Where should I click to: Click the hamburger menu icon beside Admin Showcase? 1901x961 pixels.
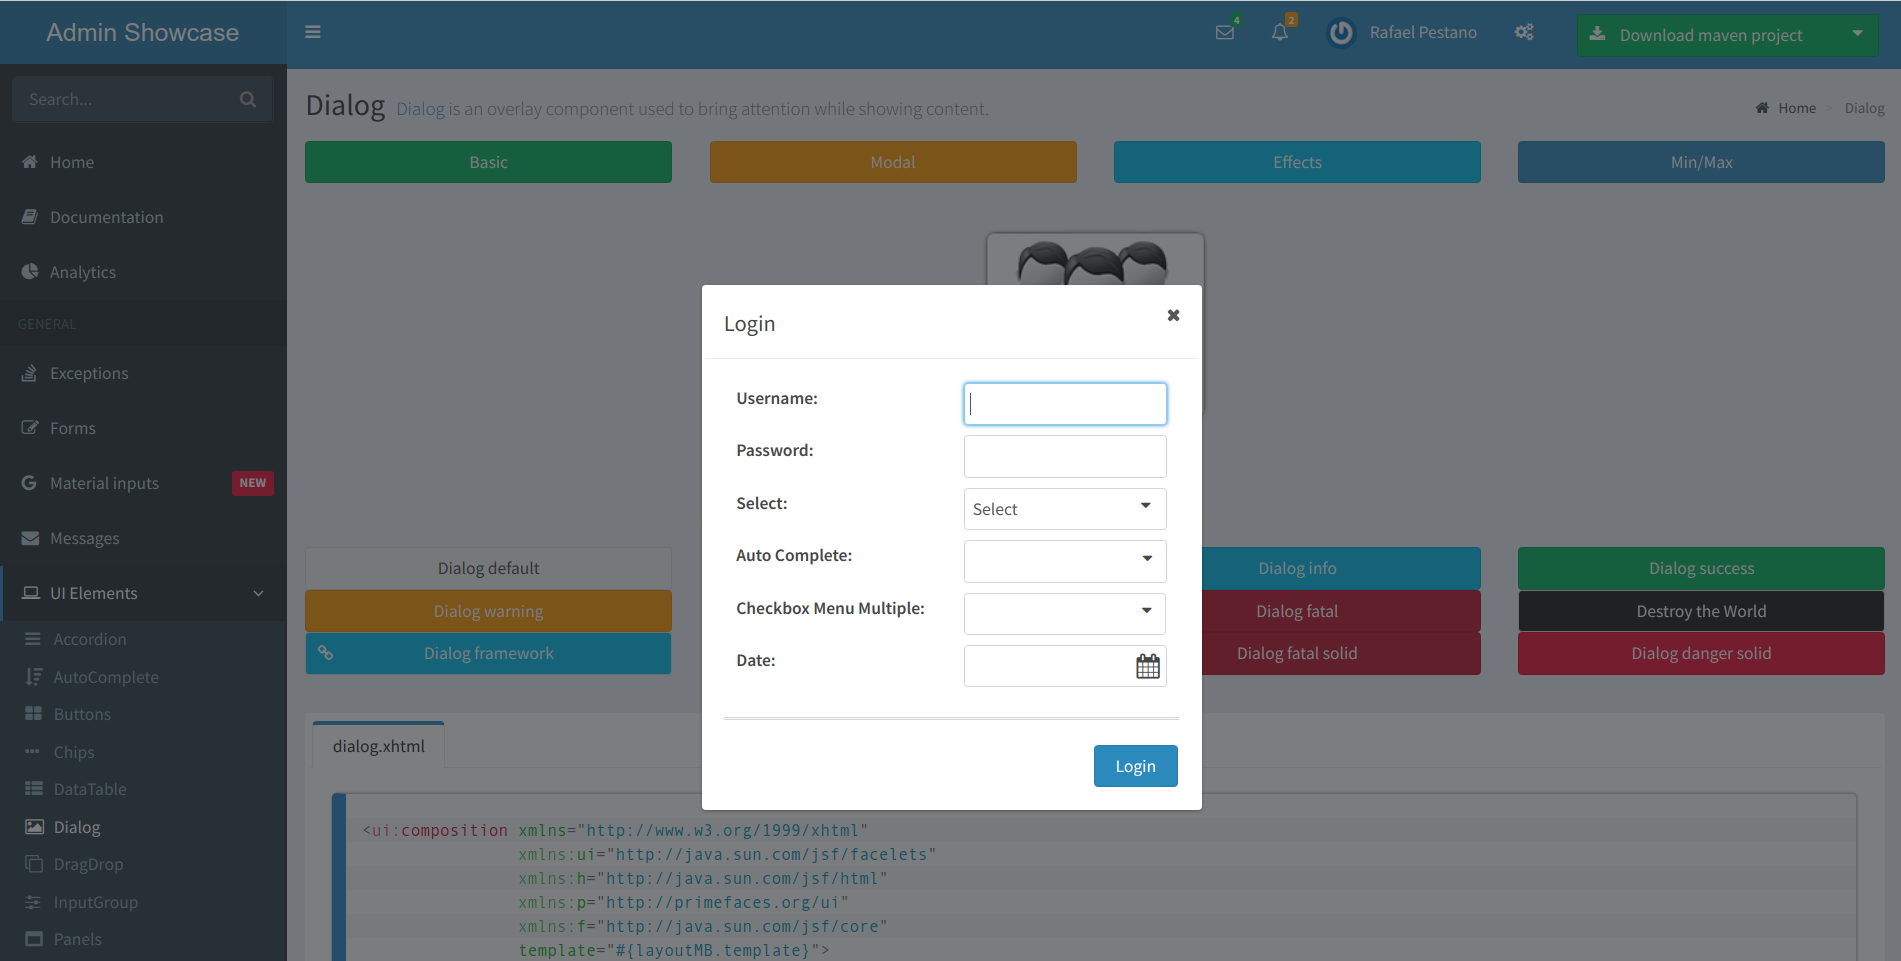pos(313,31)
